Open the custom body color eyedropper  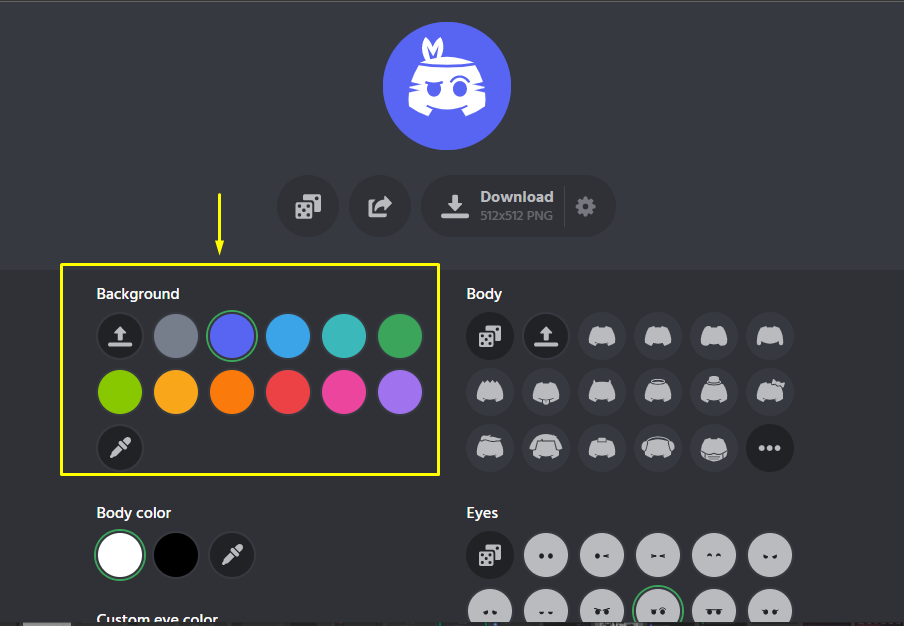click(x=232, y=555)
